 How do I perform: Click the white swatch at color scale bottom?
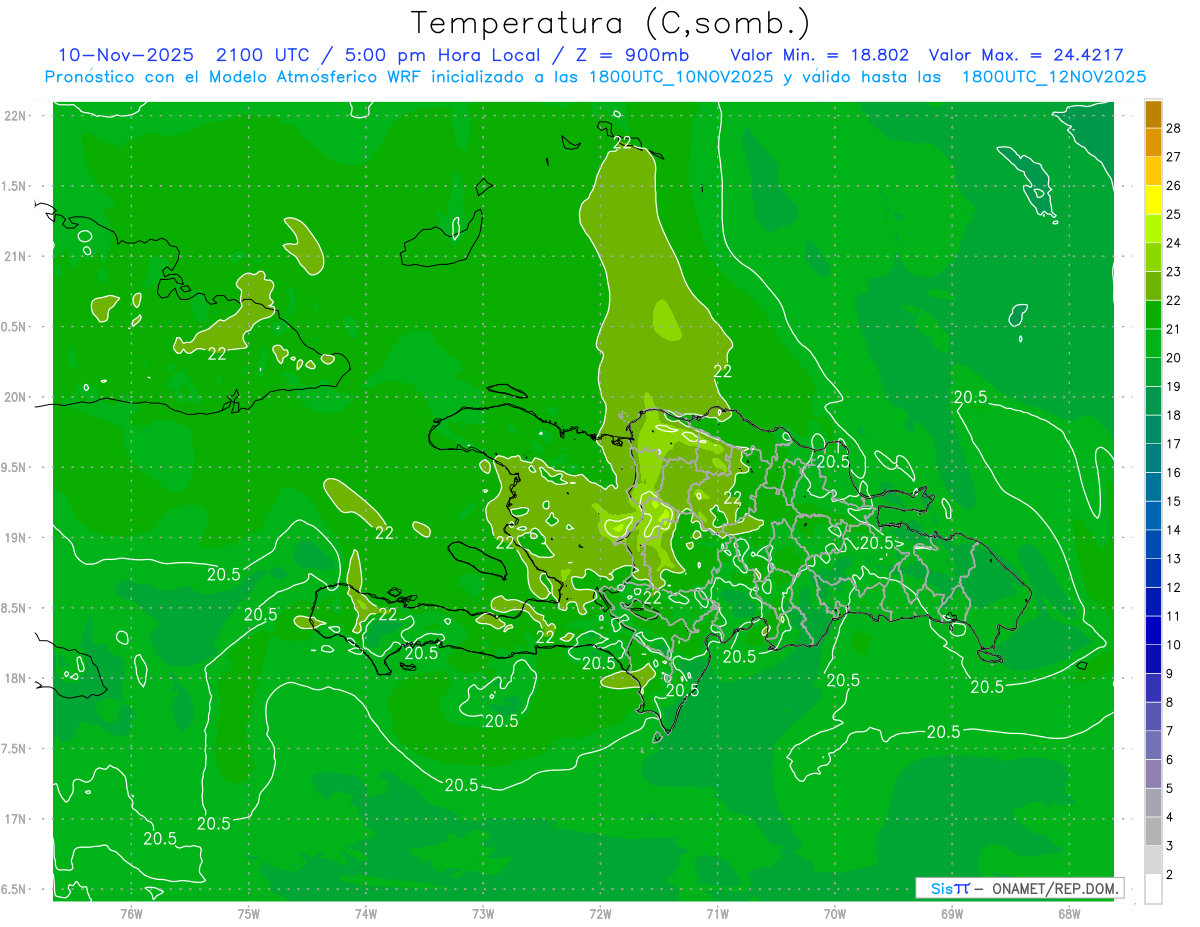[1153, 889]
